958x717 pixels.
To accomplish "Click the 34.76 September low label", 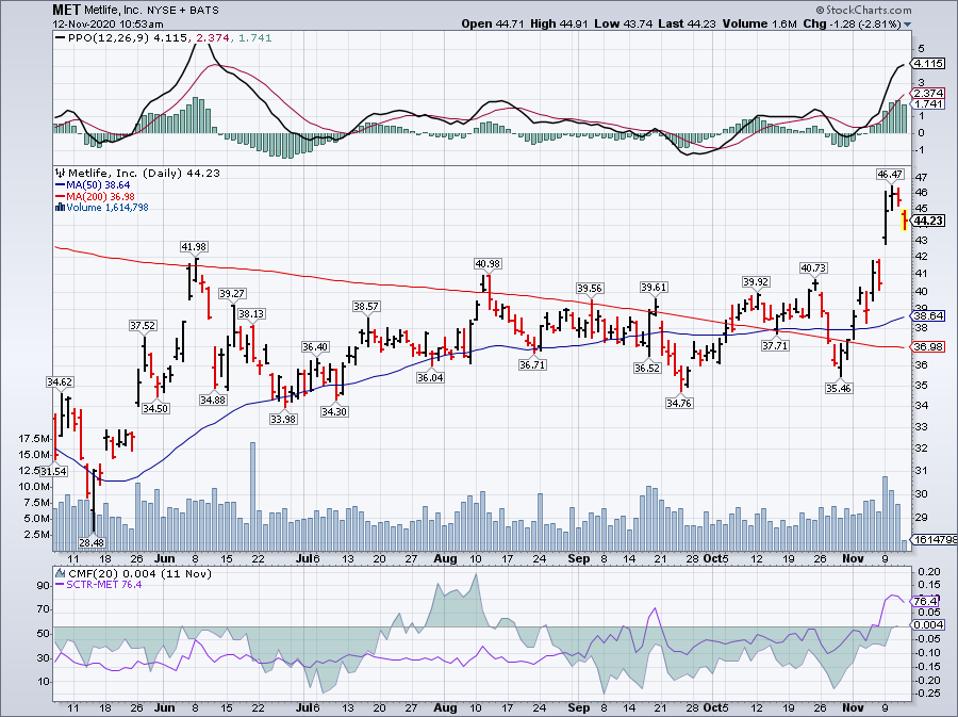I will point(679,403).
